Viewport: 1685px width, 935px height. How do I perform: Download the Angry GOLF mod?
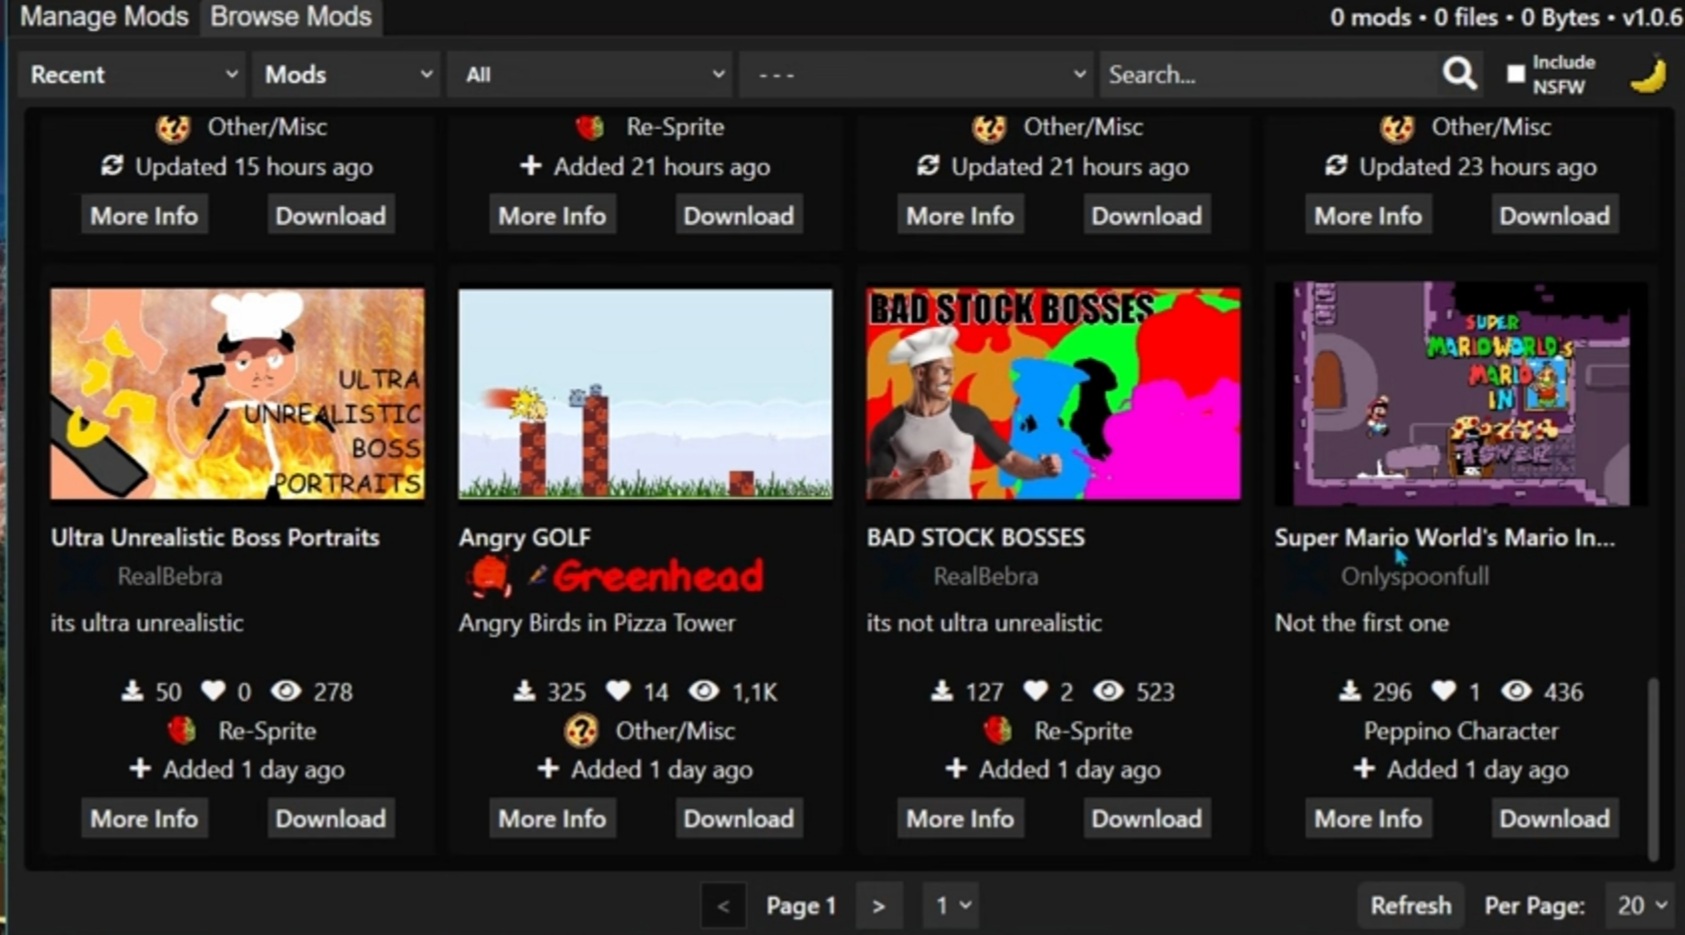[738, 818]
